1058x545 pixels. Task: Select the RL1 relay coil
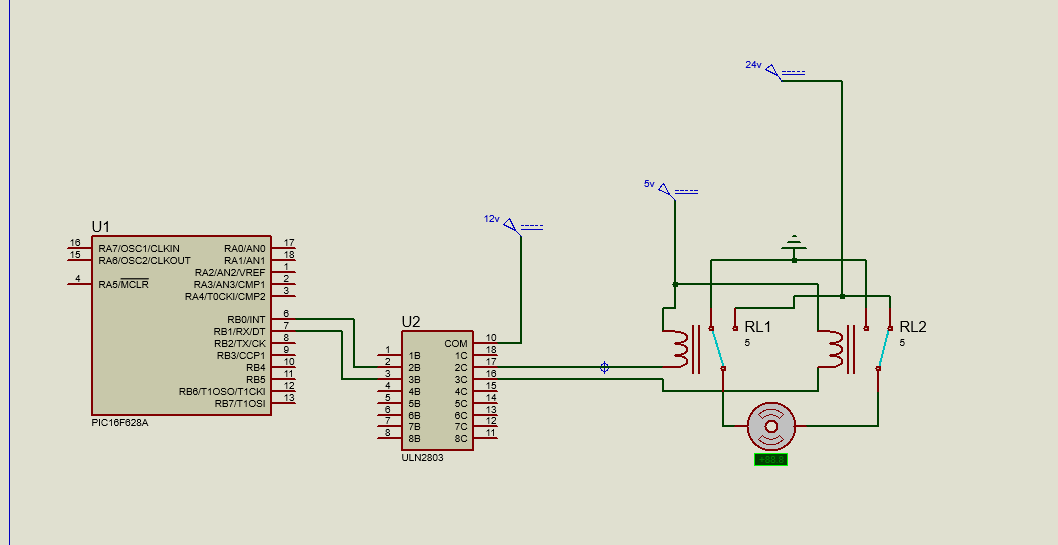click(679, 349)
